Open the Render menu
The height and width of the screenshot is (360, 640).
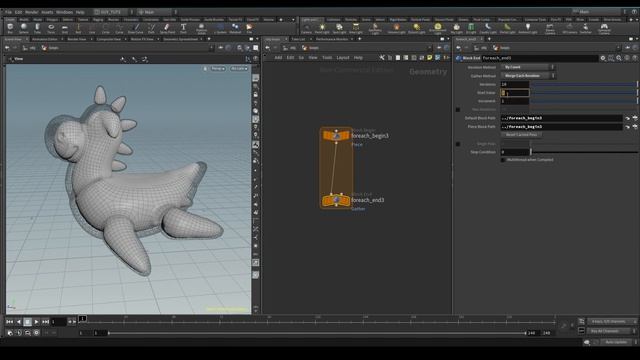[x=31, y=12]
